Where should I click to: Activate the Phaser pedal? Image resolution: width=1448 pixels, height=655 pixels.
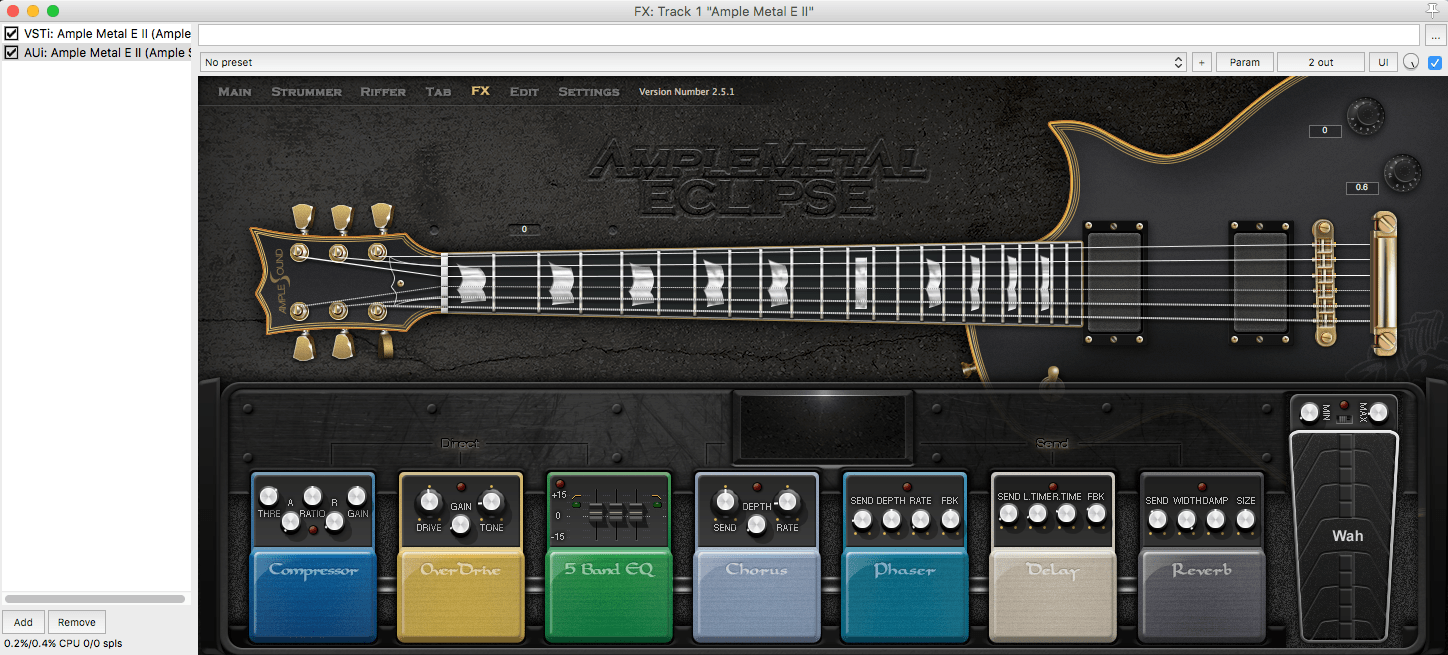pos(905,596)
